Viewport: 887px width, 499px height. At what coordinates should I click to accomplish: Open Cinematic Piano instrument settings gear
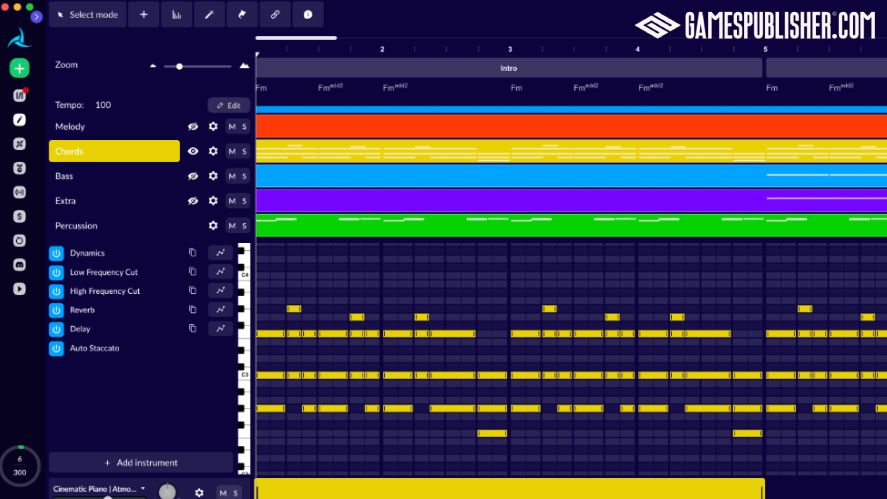(199, 493)
